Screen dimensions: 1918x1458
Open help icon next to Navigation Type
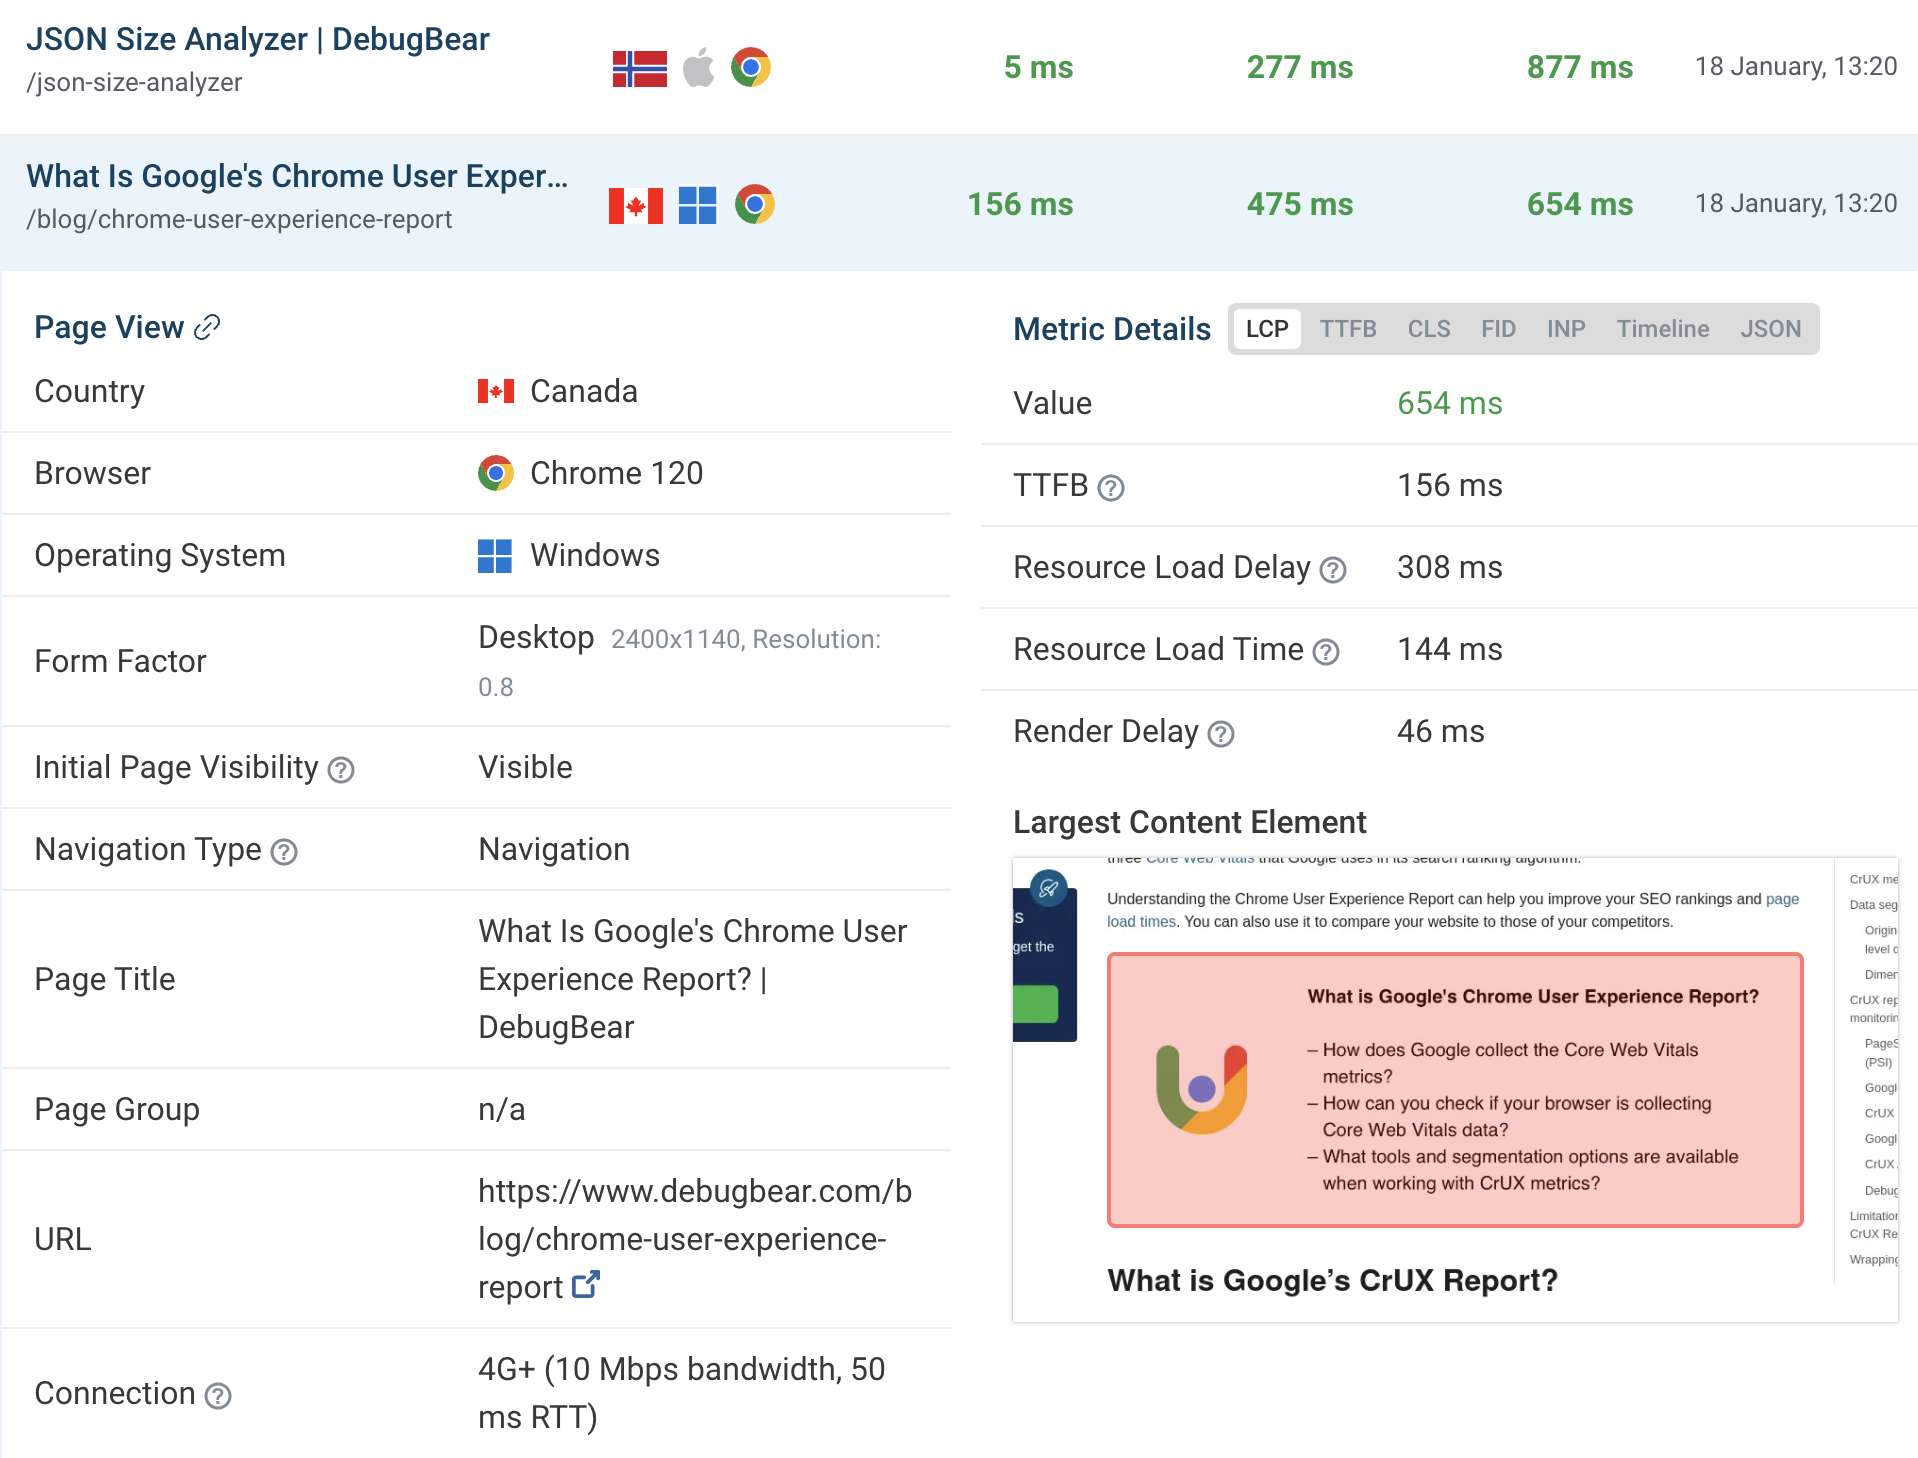point(284,851)
